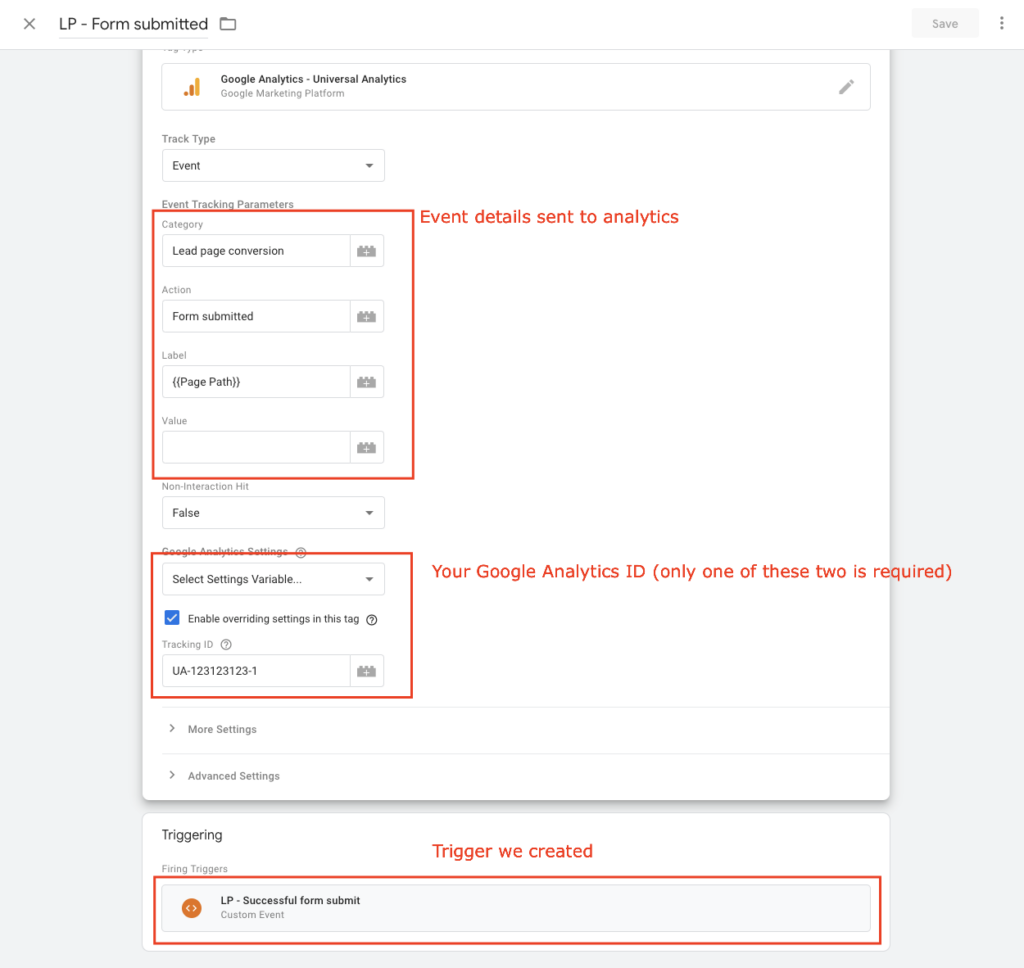This screenshot has height=968, width=1024.
Task: Click the Category field with Lead page conversion
Action: [x=256, y=251]
